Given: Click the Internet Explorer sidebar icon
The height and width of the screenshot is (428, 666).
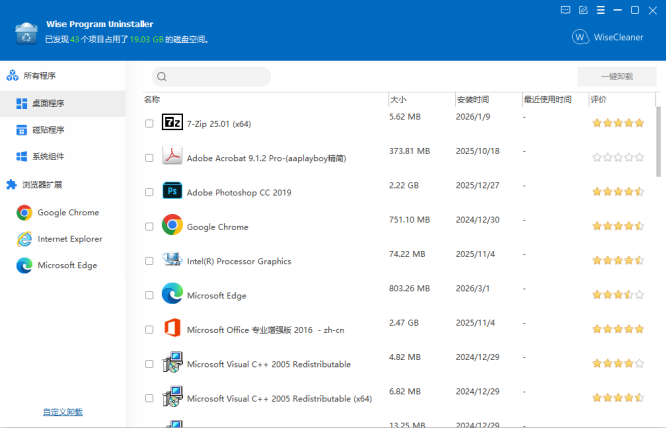Looking at the screenshot, I should click(x=24, y=239).
